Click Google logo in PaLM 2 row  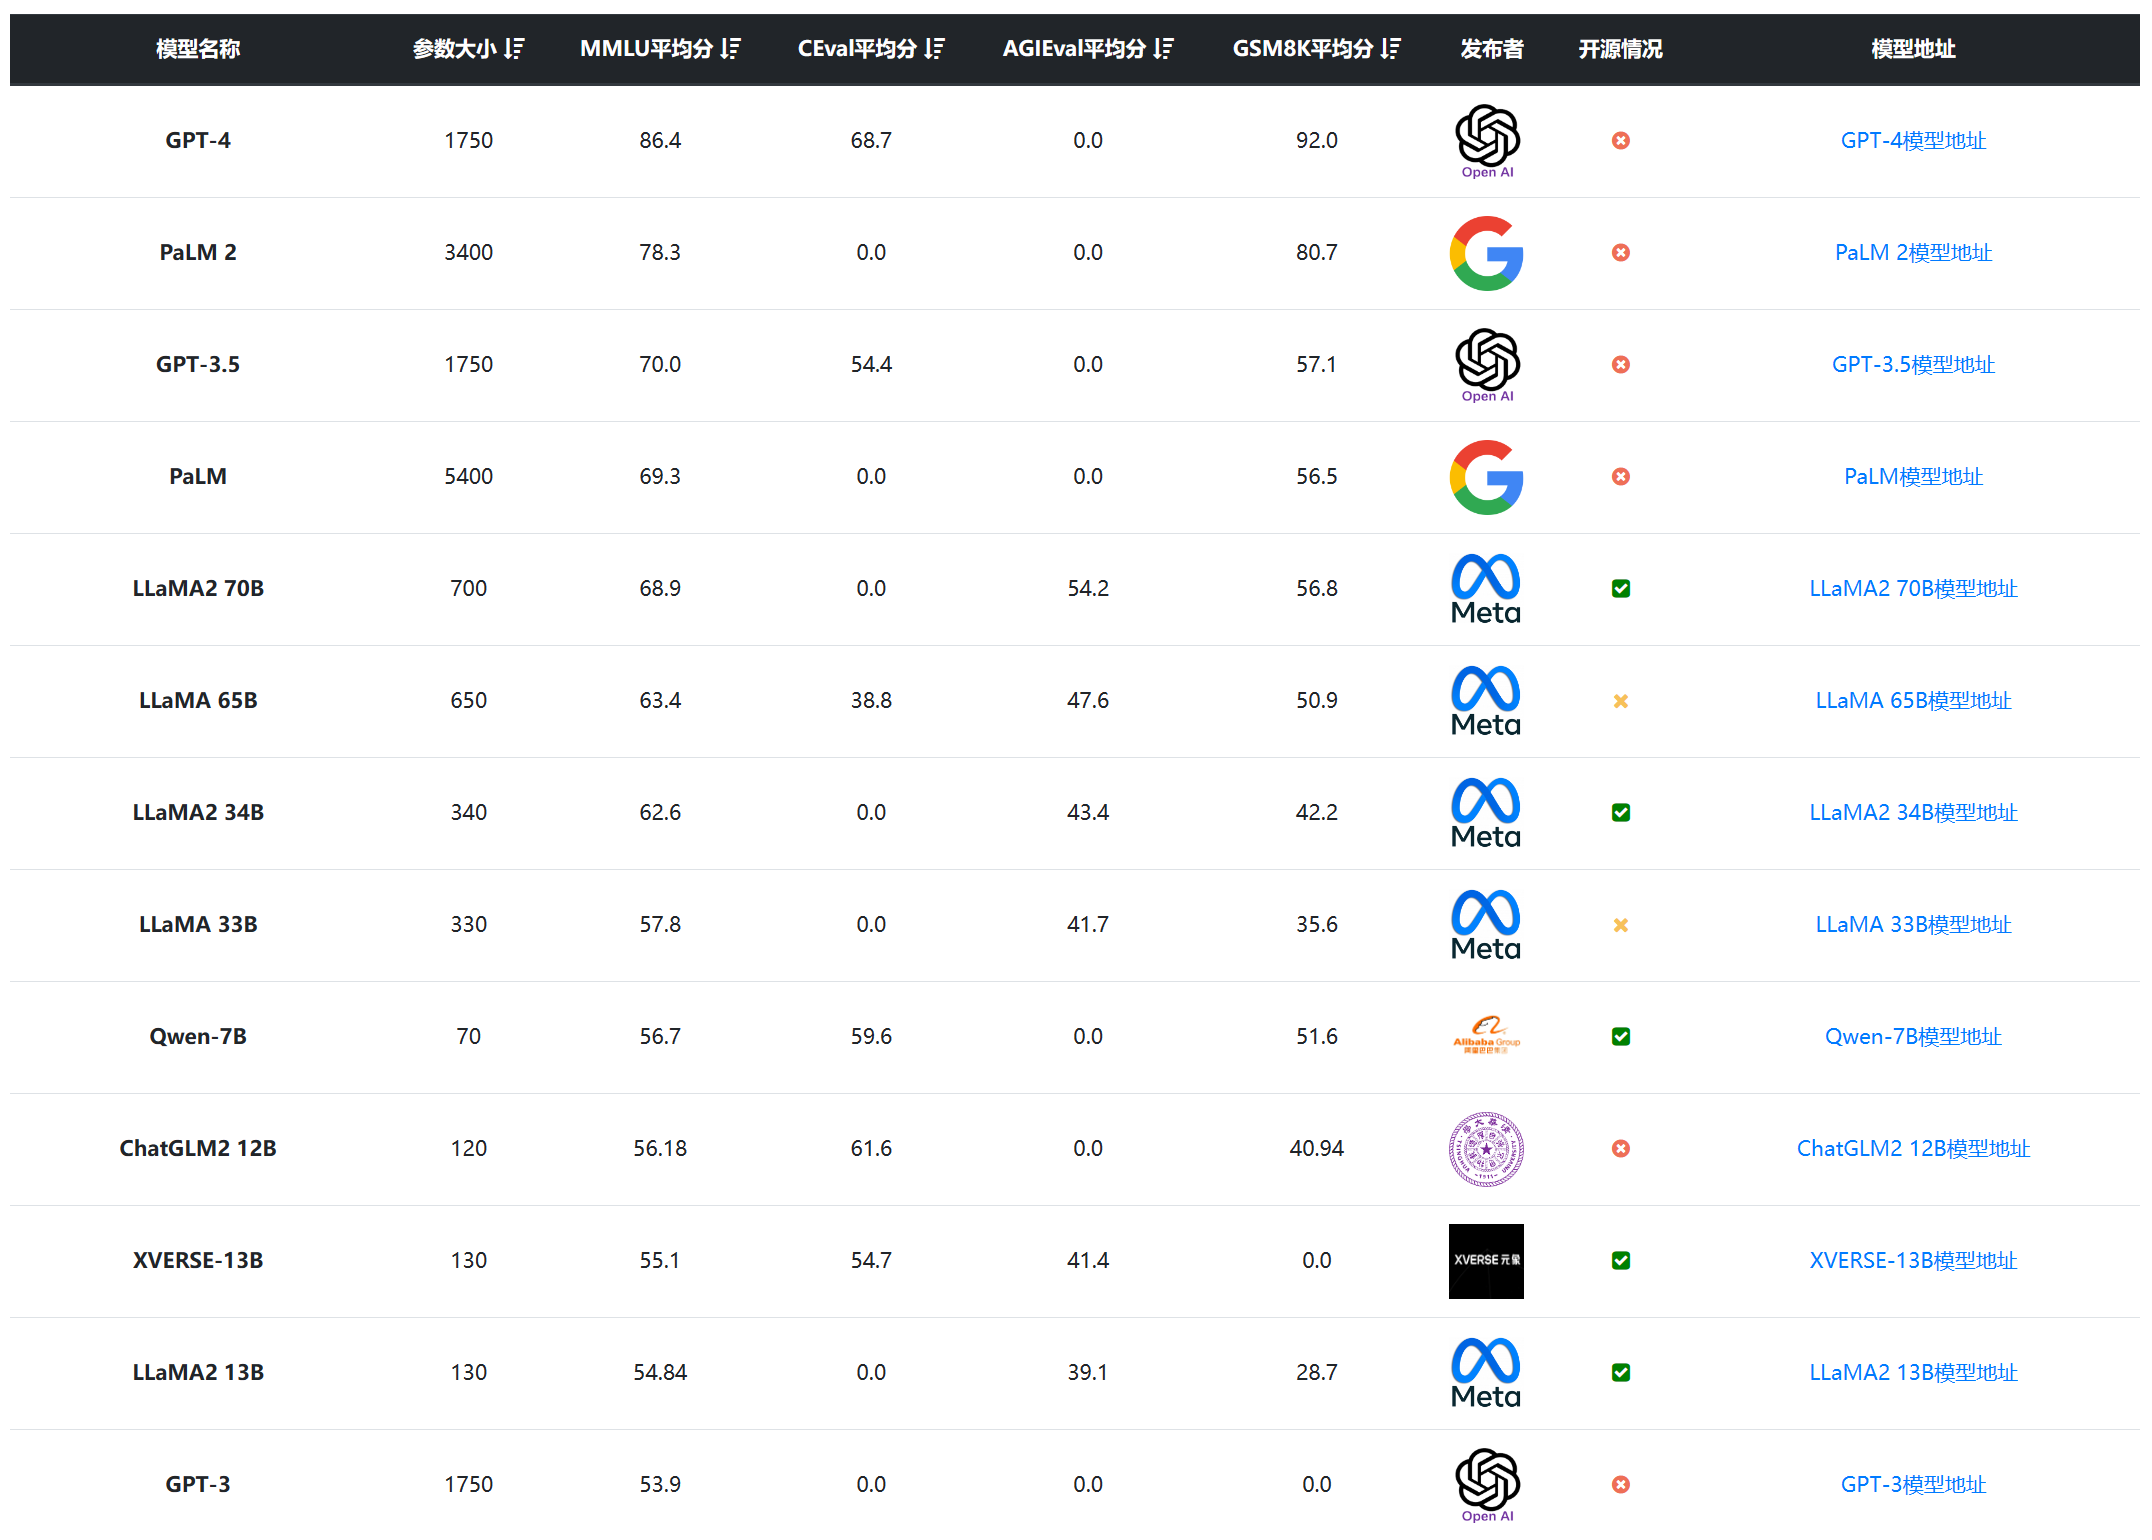click(1486, 253)
